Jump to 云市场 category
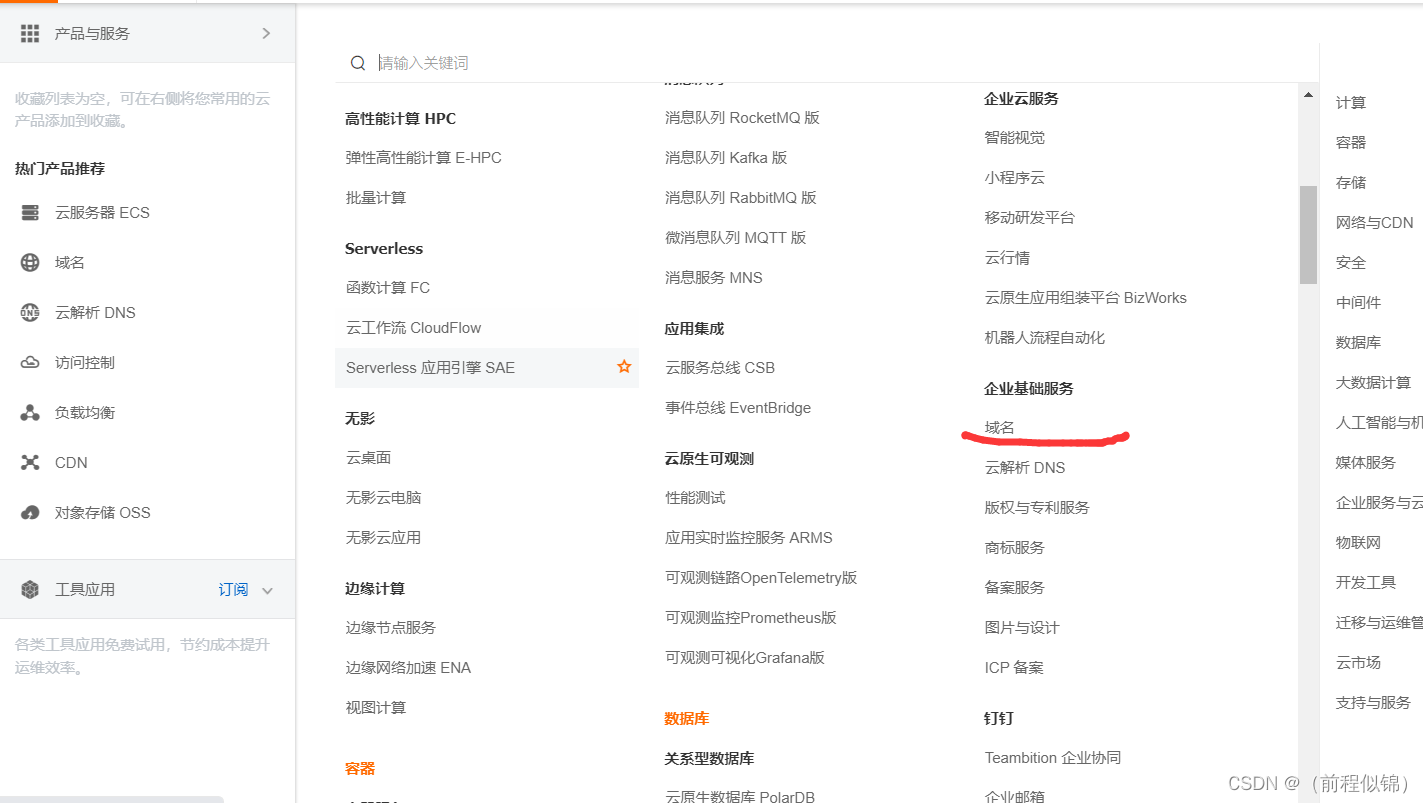This screenshot has width=1423, height=803. [x=1358, y=662]
